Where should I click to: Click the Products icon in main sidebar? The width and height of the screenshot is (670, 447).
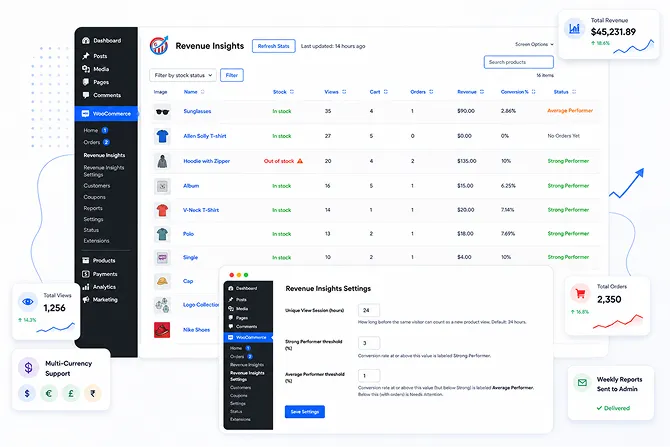coord(86,260)
